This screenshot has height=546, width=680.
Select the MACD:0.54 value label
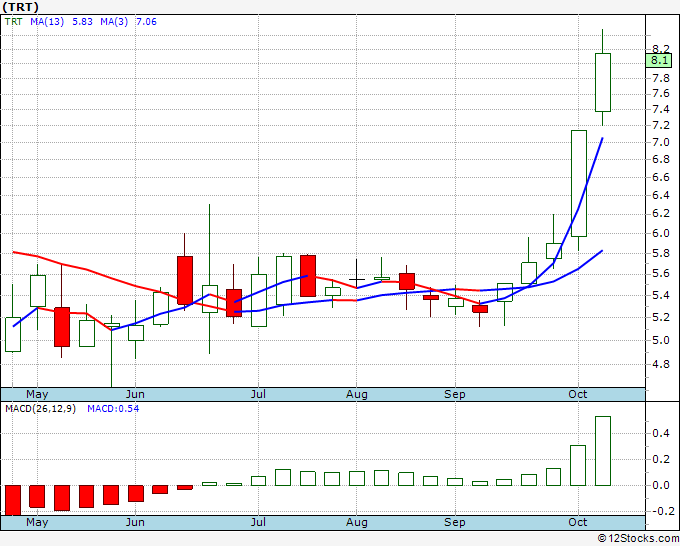pos(115,409)
